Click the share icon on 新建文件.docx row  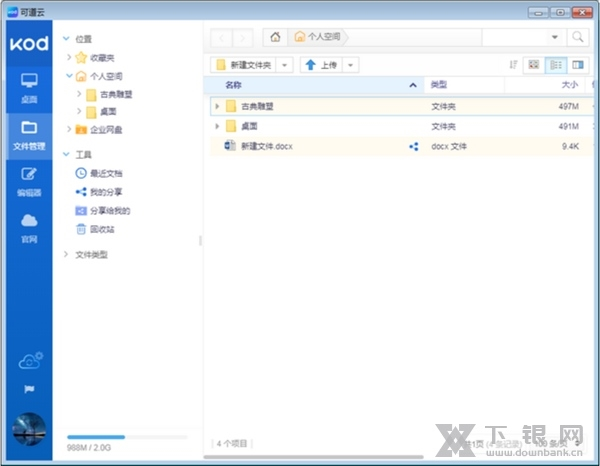coord(414,147)
